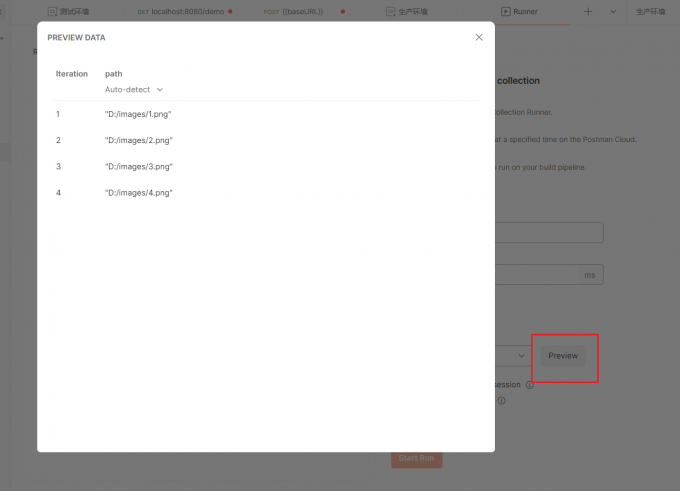Click the delay field with ms suffix
The image size is (680, 491).
[549, 275]
